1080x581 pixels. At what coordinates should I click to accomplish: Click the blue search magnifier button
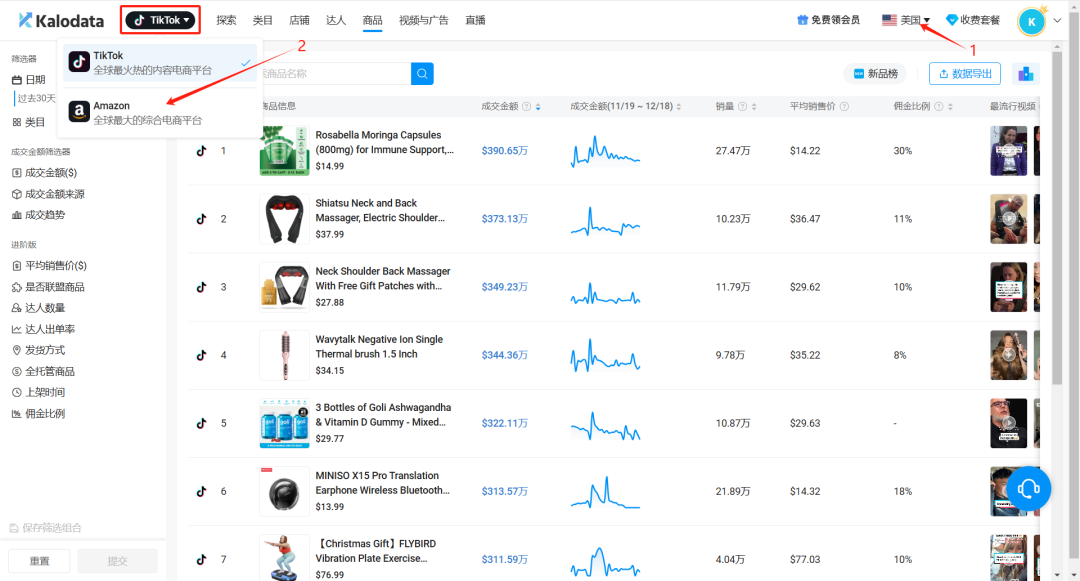[423, 74]
